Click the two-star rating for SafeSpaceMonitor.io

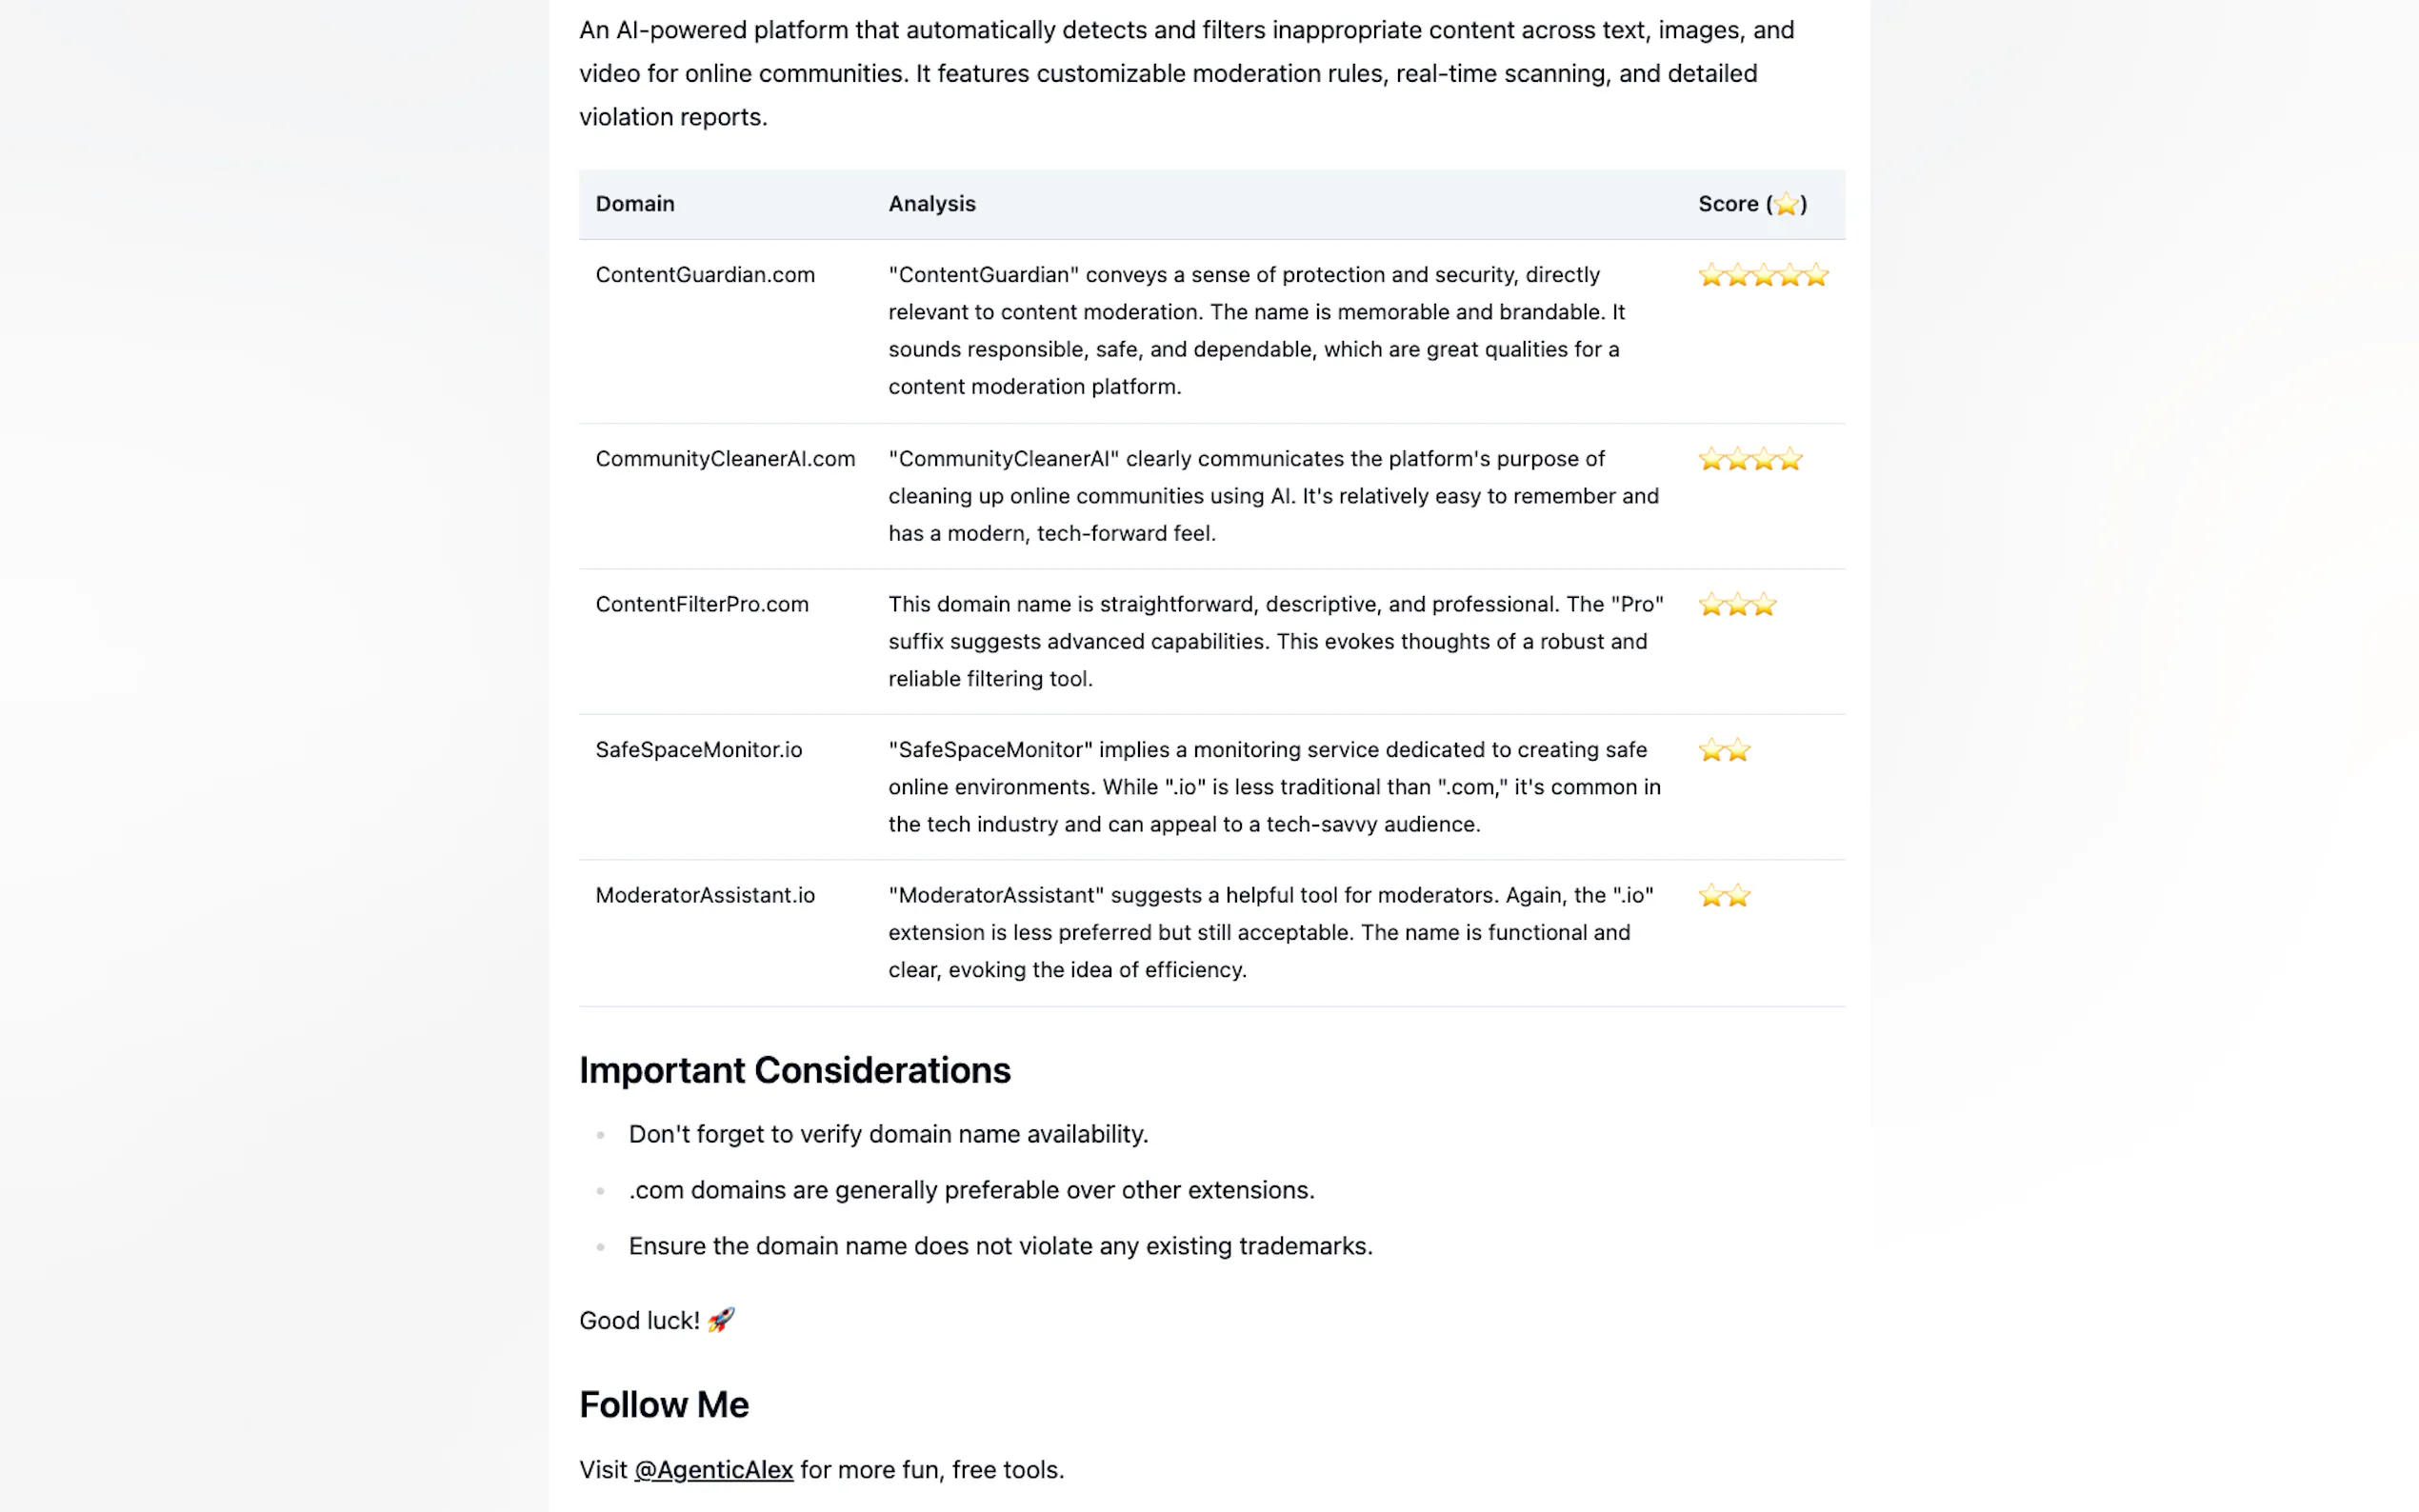coord(1723,750)
